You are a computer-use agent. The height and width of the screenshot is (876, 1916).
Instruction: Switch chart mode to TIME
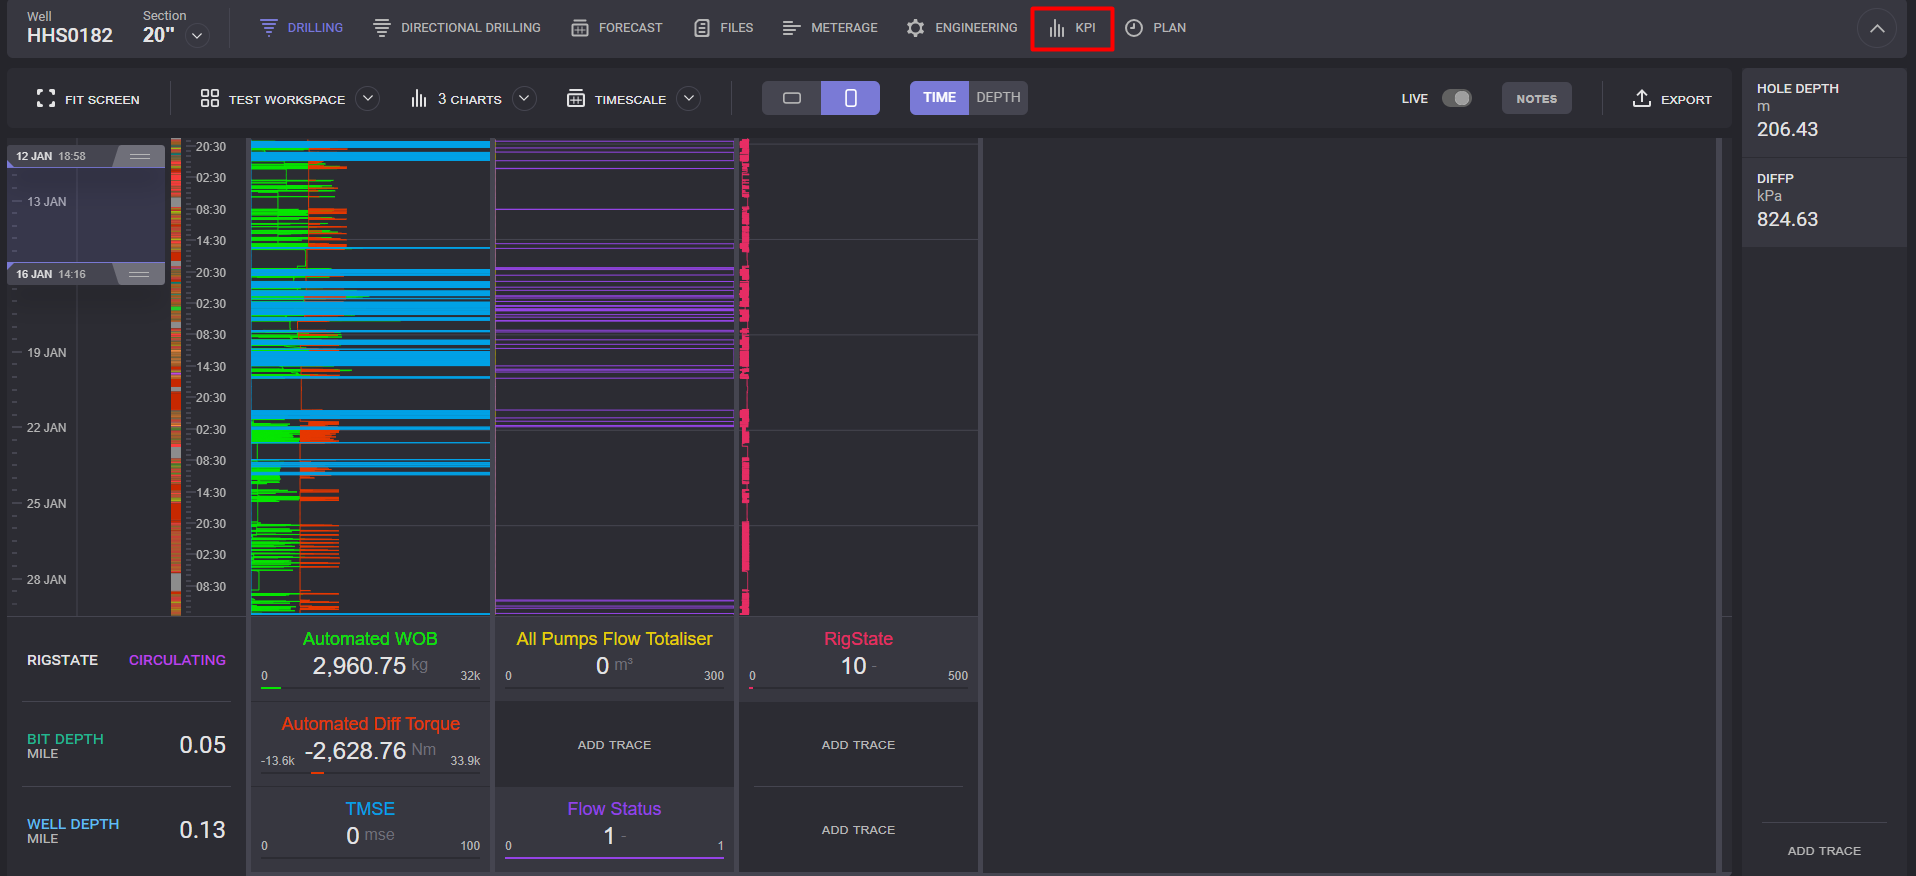click(x=939, y=98)
